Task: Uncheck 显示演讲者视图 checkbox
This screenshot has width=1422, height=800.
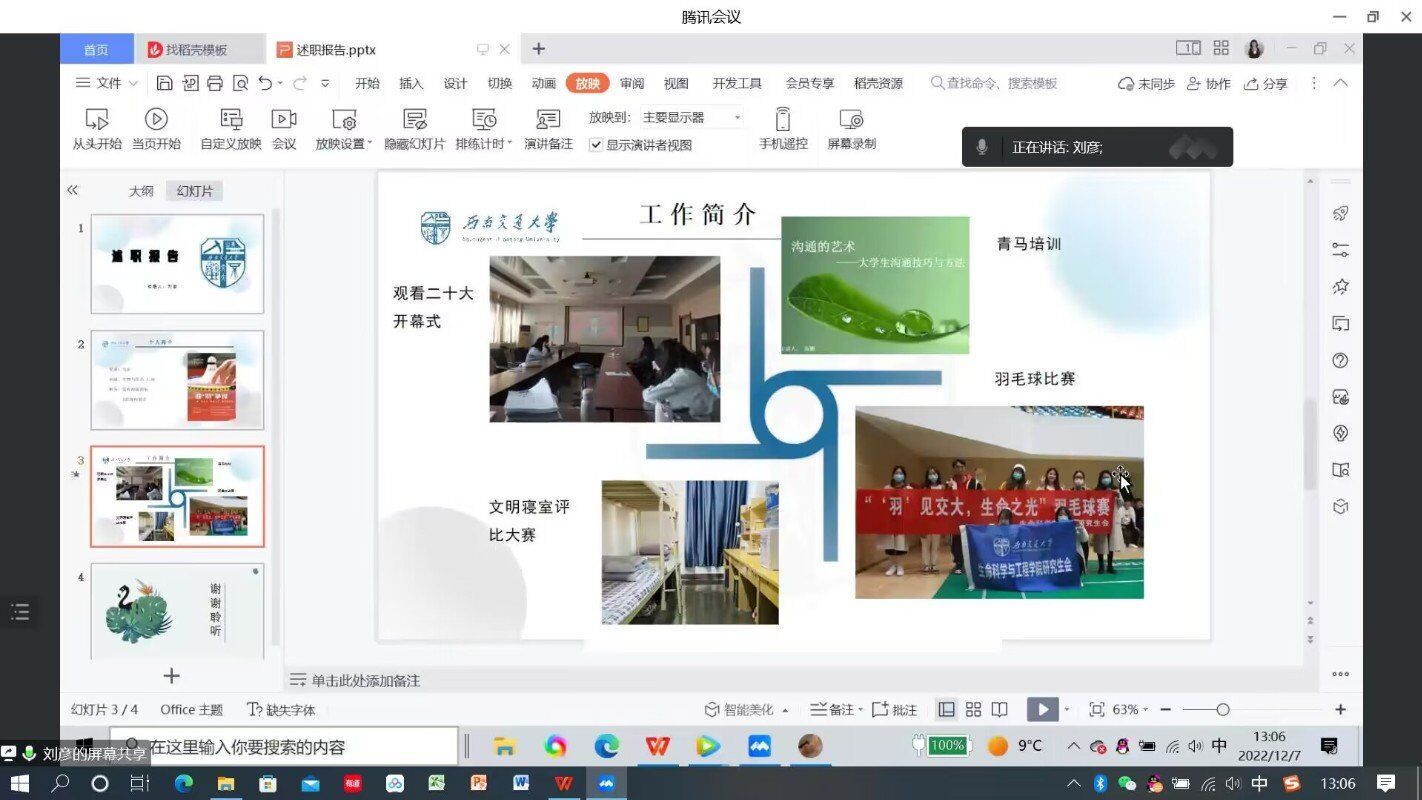Action: point(596,145)
